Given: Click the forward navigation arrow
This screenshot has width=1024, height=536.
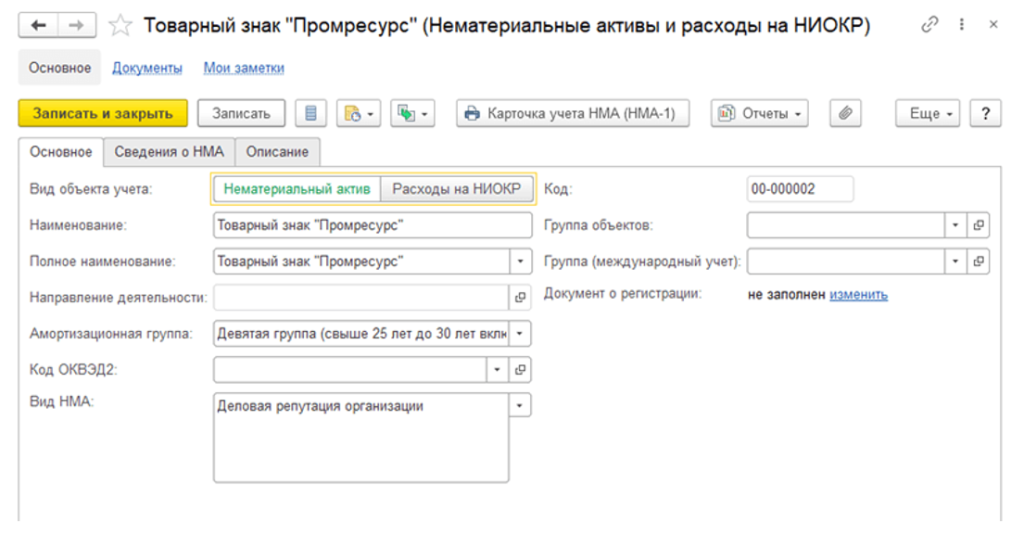Looking at the screenshot, I should [x=76, y=26].
